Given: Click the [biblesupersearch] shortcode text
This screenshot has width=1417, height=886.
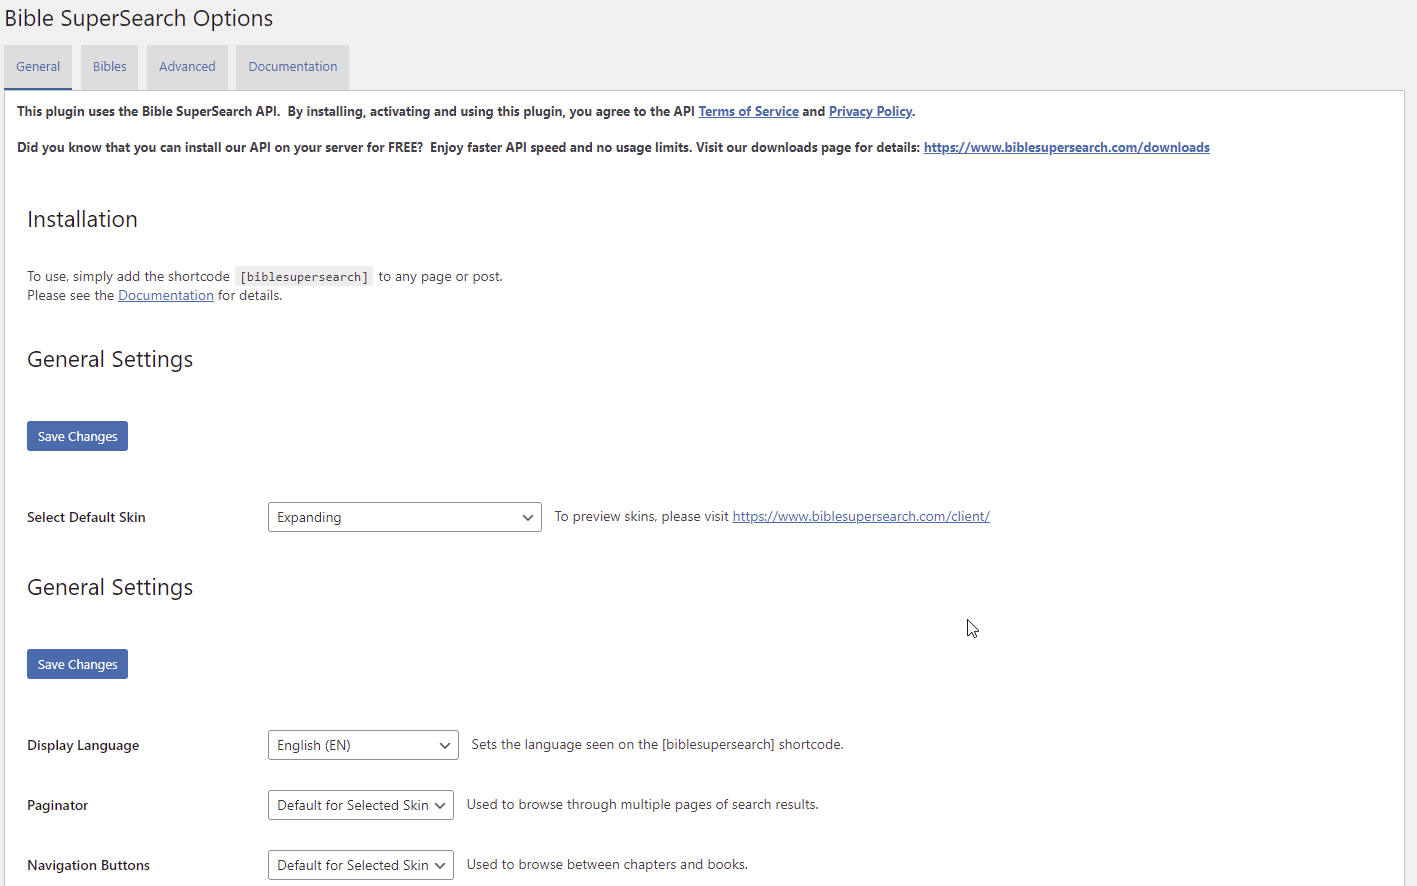Looking at the screenshot, I should coord(304,277).
